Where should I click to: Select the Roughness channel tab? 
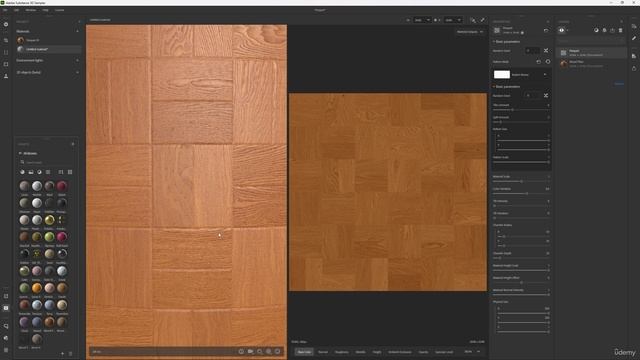[x=342, y=352]
